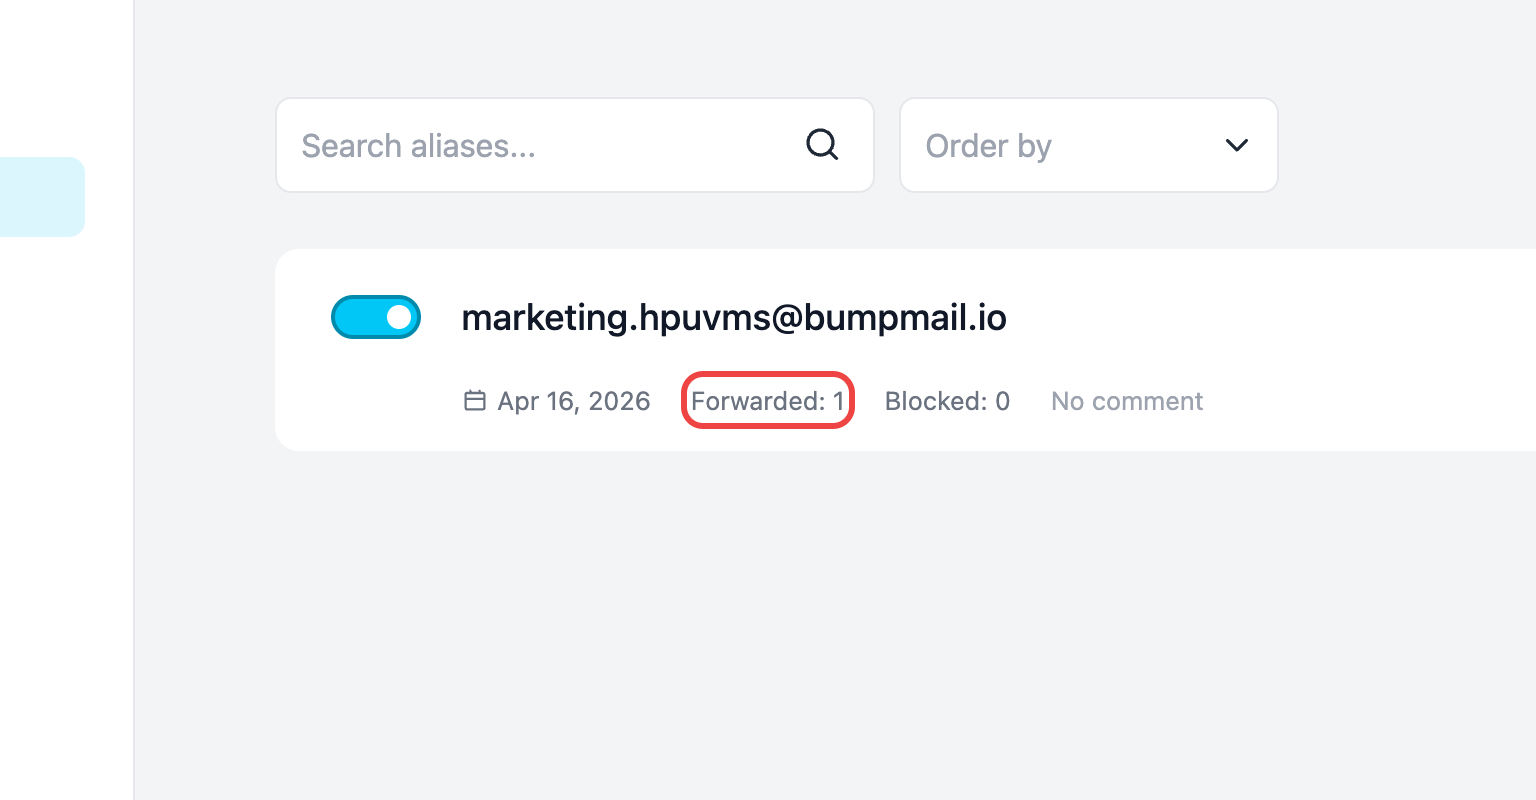The height and width of the screenshot is (800, 1536).
Task: Select the highlighted light-blue sidebar item
Action: 42,197
